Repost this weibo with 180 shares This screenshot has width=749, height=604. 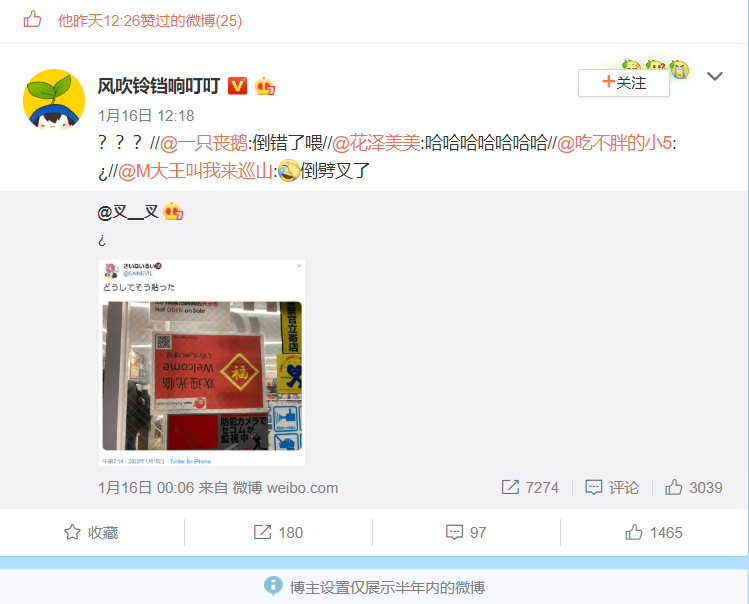click(278, 532)
